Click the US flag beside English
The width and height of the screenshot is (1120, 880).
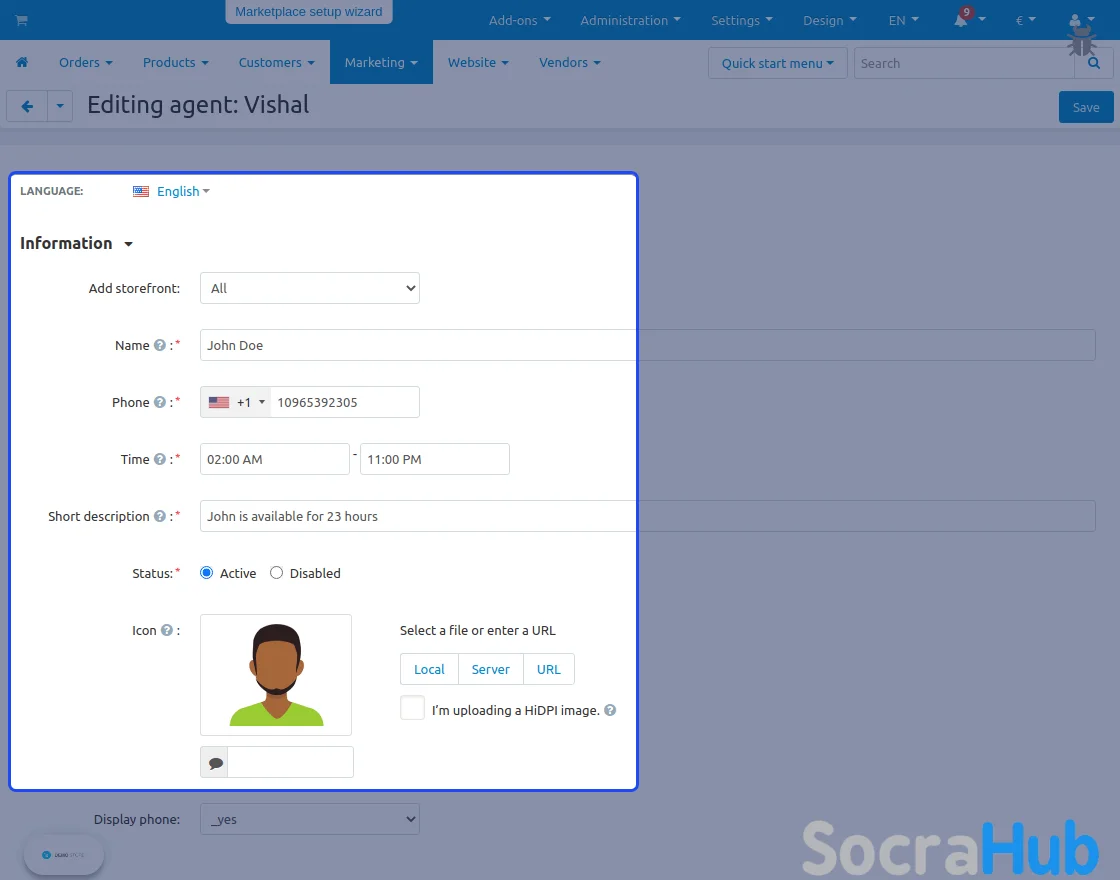(x=141, y=191)
